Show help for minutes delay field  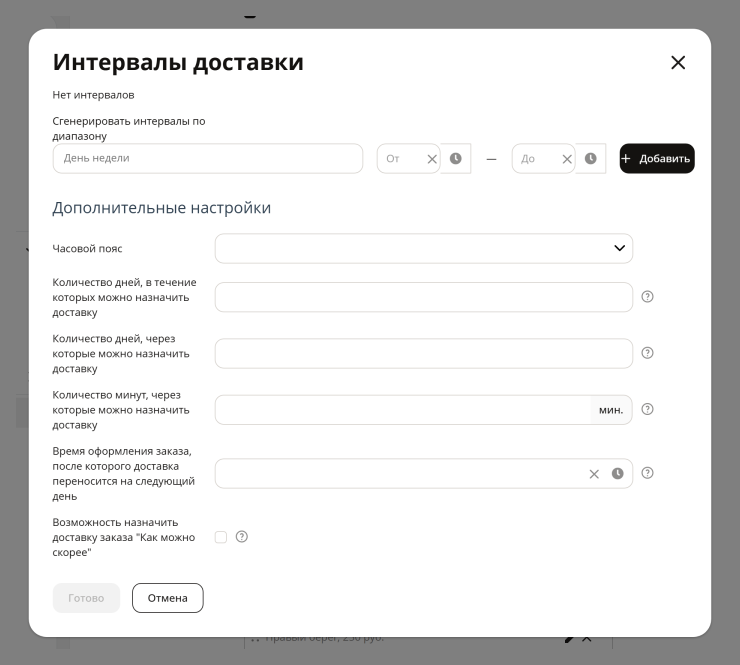pos(647,409)
